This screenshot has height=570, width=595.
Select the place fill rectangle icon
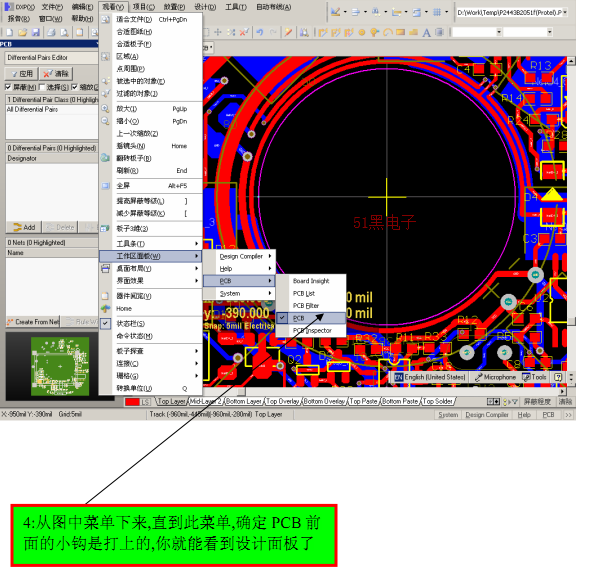(x=400, y=33)
